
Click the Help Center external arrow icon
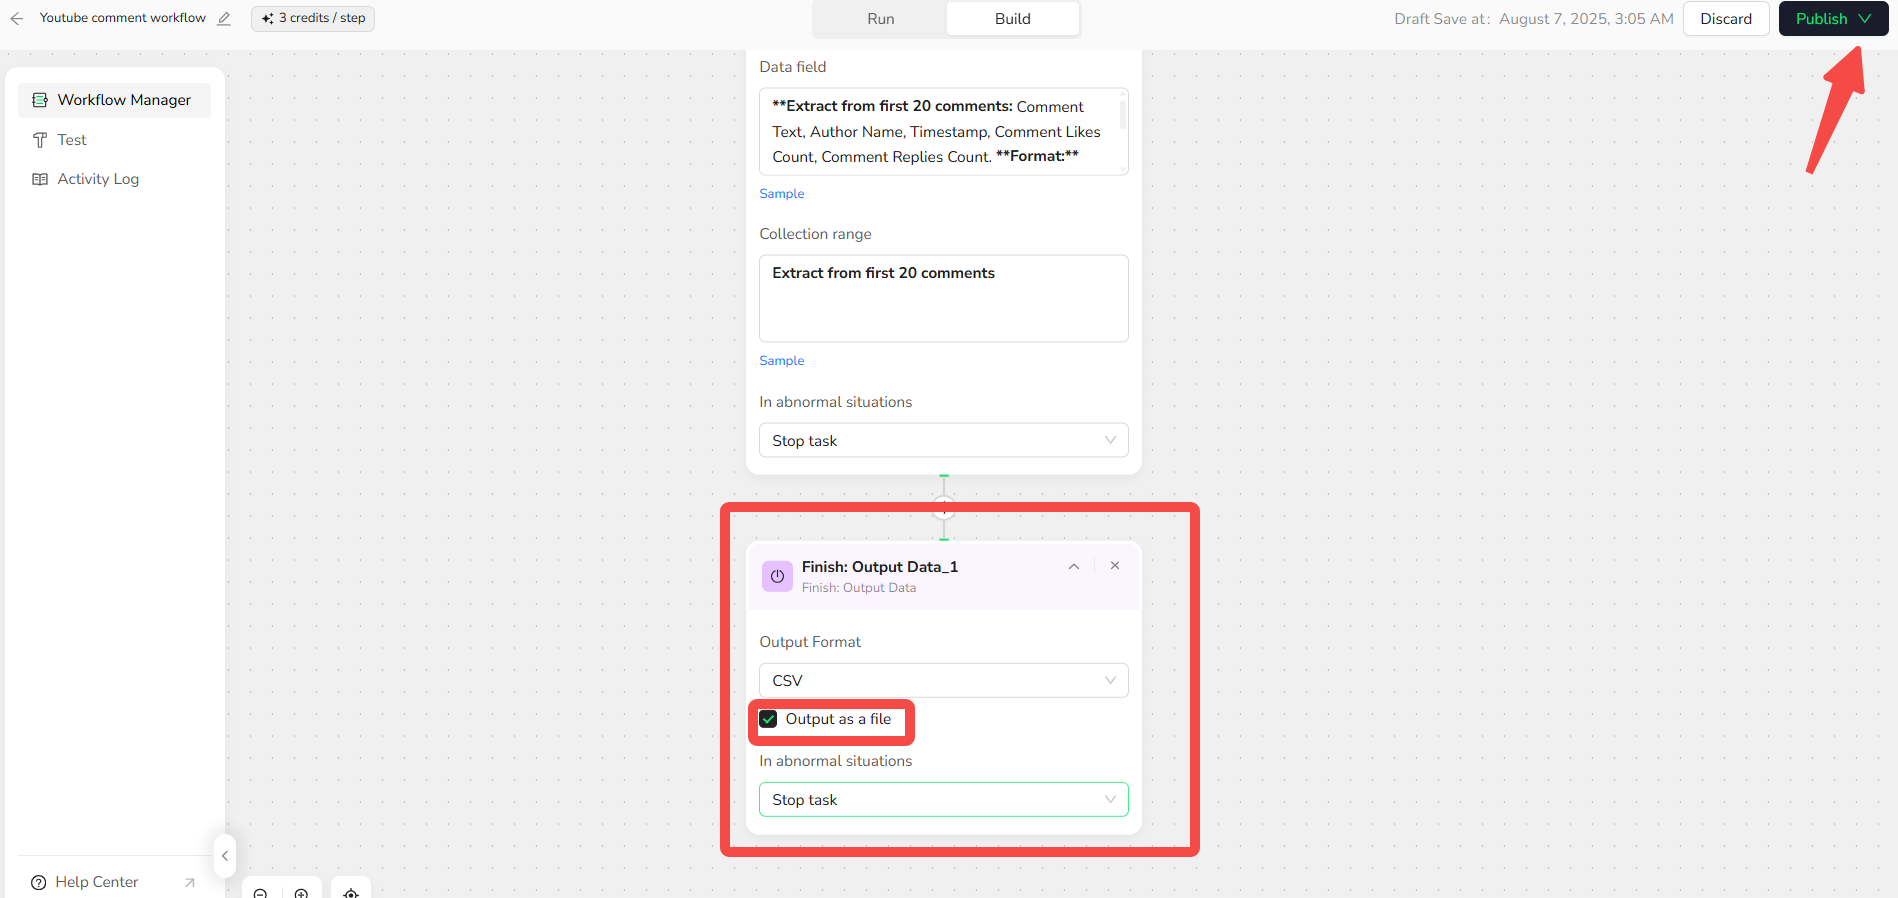[x=190, y=882]
